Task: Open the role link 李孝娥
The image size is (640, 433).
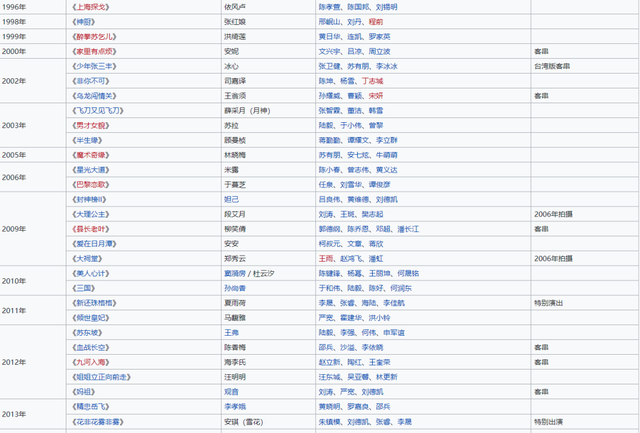Action: click(235, 406)
